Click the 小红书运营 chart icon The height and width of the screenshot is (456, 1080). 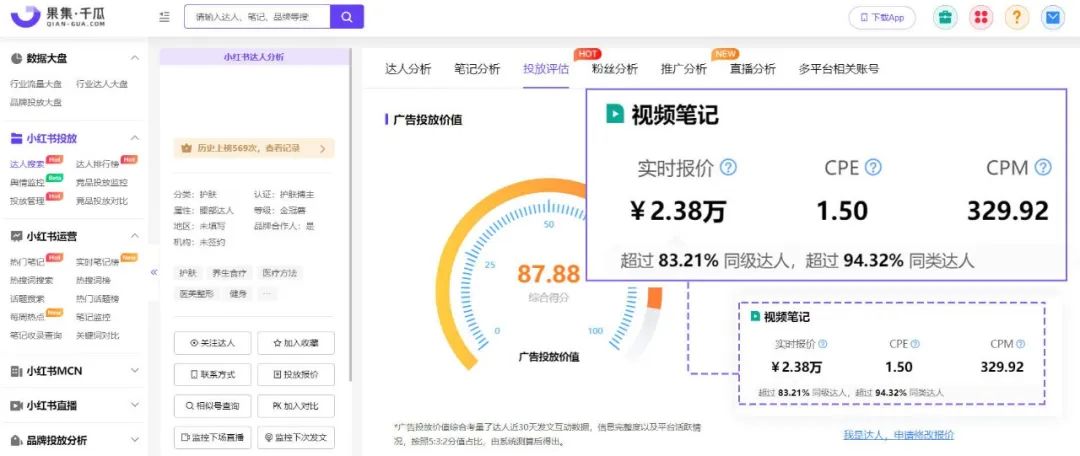click(16, 236)
